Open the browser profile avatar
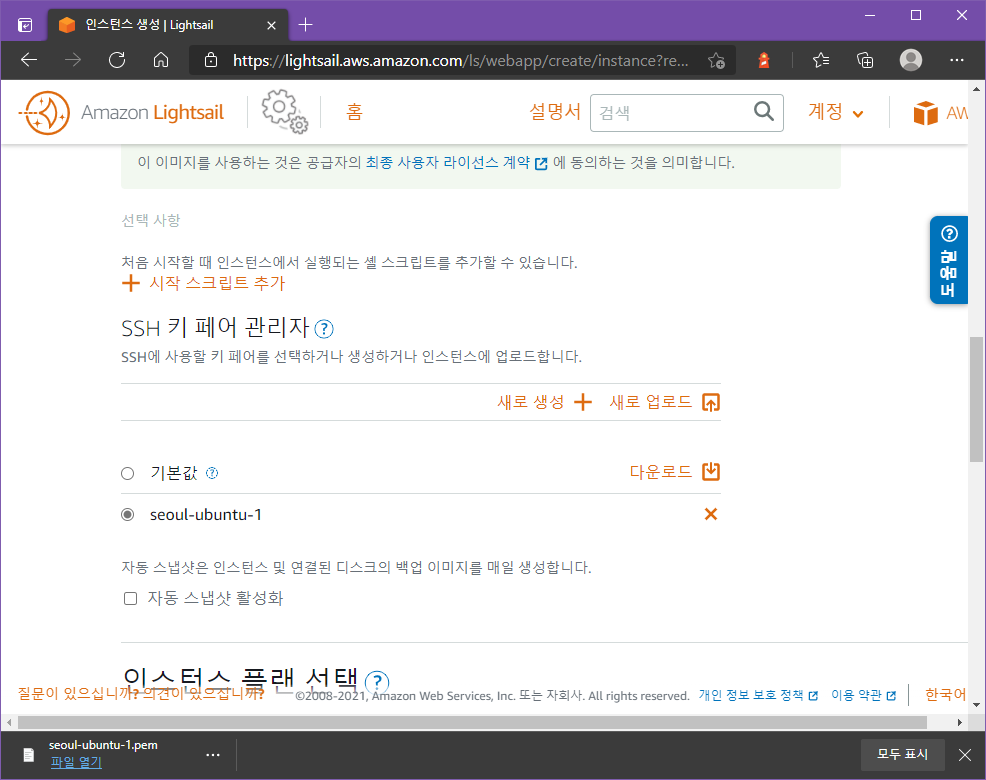This screenshot has width=986, height=780. point(911,60)
